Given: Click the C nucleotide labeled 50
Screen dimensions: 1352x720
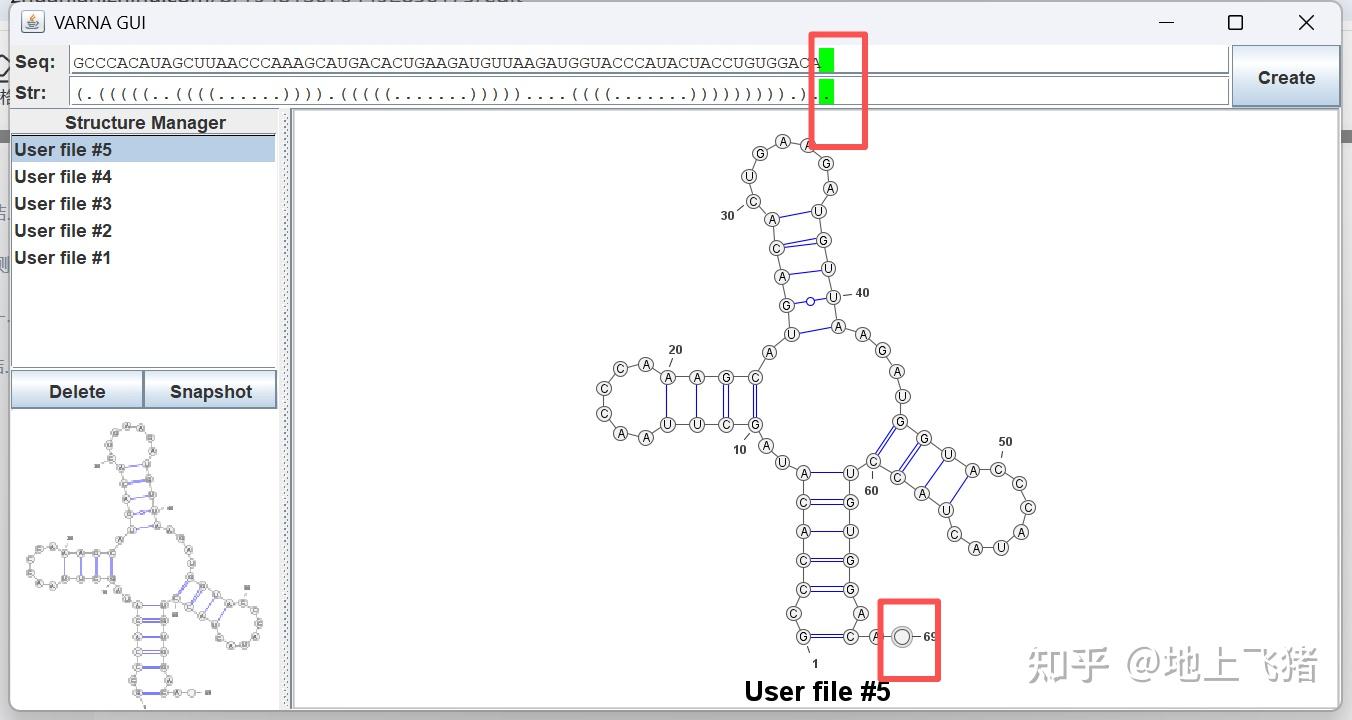Looking at the screenshot, I should [998, 470].
